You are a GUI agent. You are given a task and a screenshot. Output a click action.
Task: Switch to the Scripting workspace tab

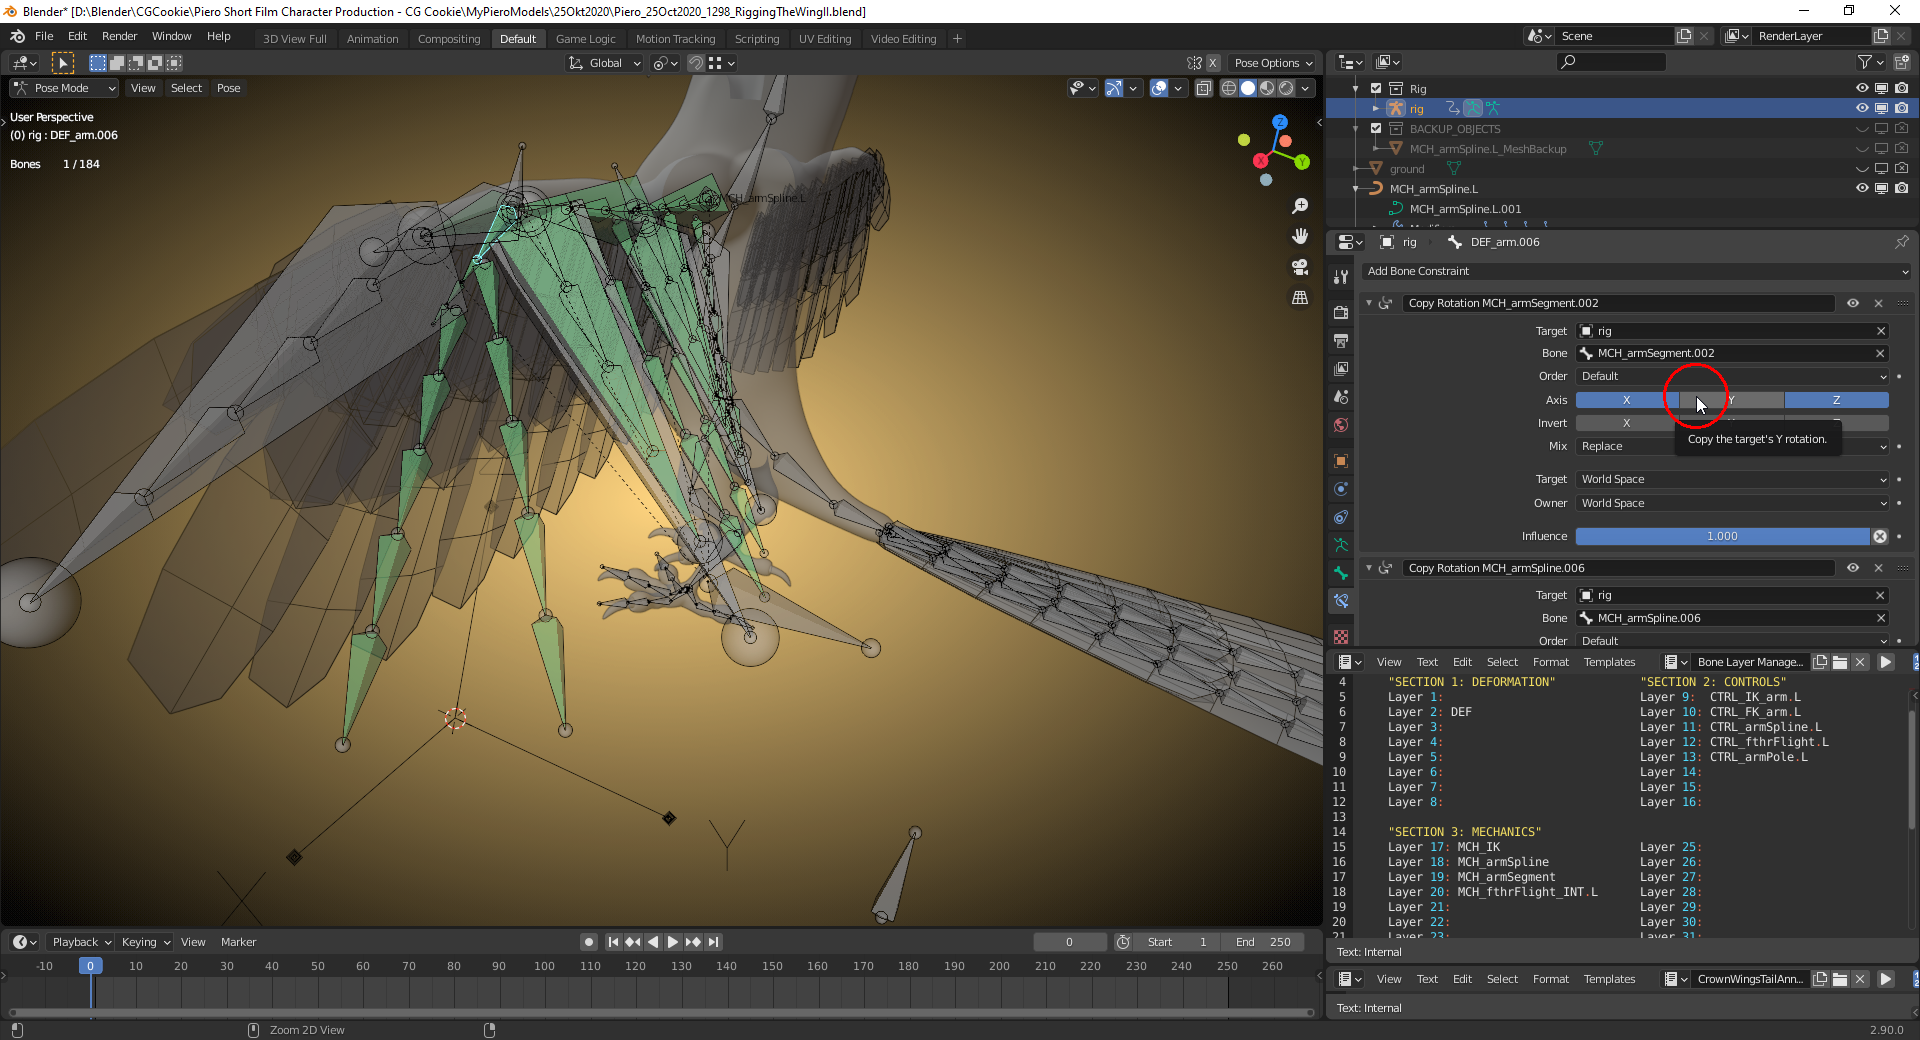click(756, 39)
